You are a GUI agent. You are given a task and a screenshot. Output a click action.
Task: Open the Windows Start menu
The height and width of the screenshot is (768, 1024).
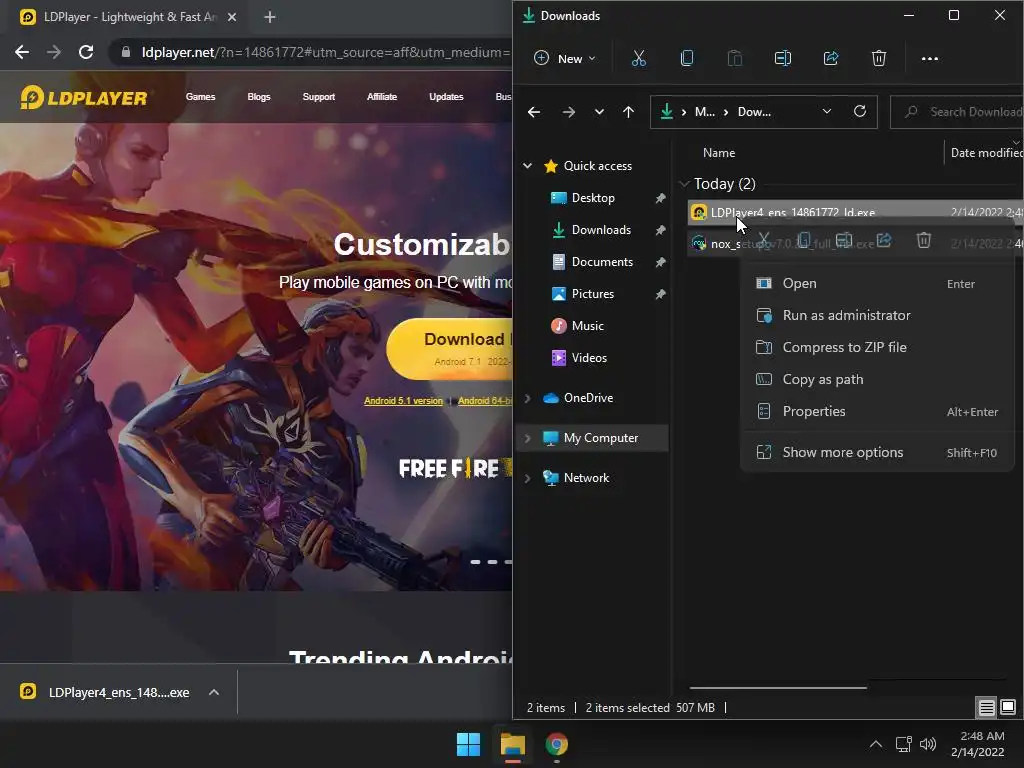click(x=468, y=744)
